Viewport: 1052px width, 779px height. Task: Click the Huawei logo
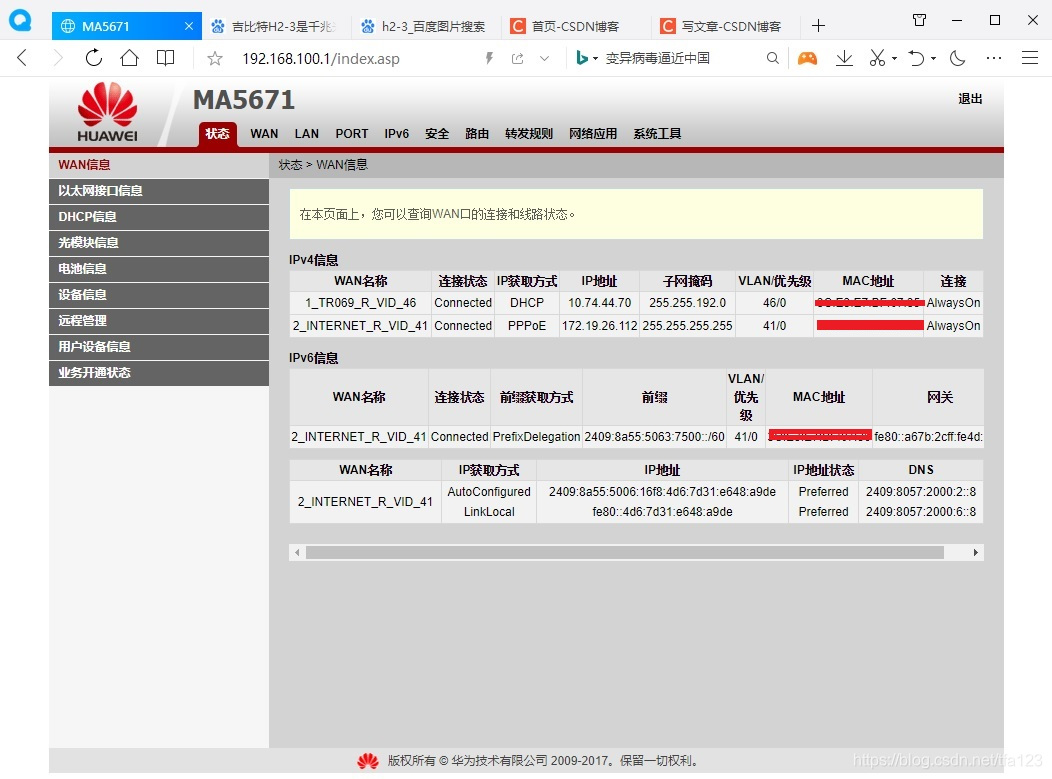pyautogui.click(x=107, y=112)
